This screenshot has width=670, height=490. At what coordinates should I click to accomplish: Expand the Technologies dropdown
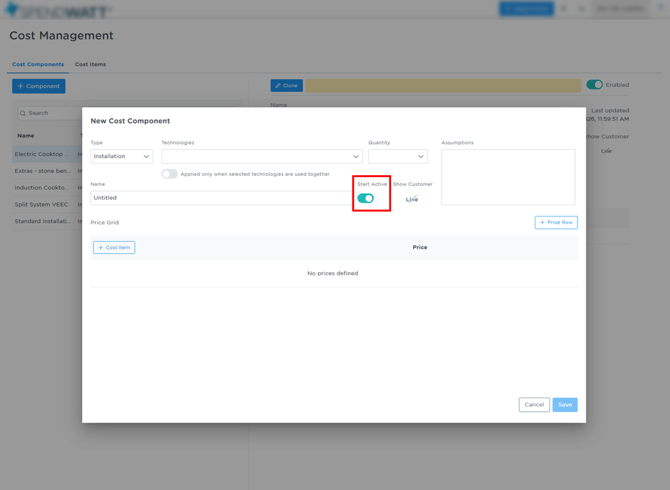click(261, 156)
